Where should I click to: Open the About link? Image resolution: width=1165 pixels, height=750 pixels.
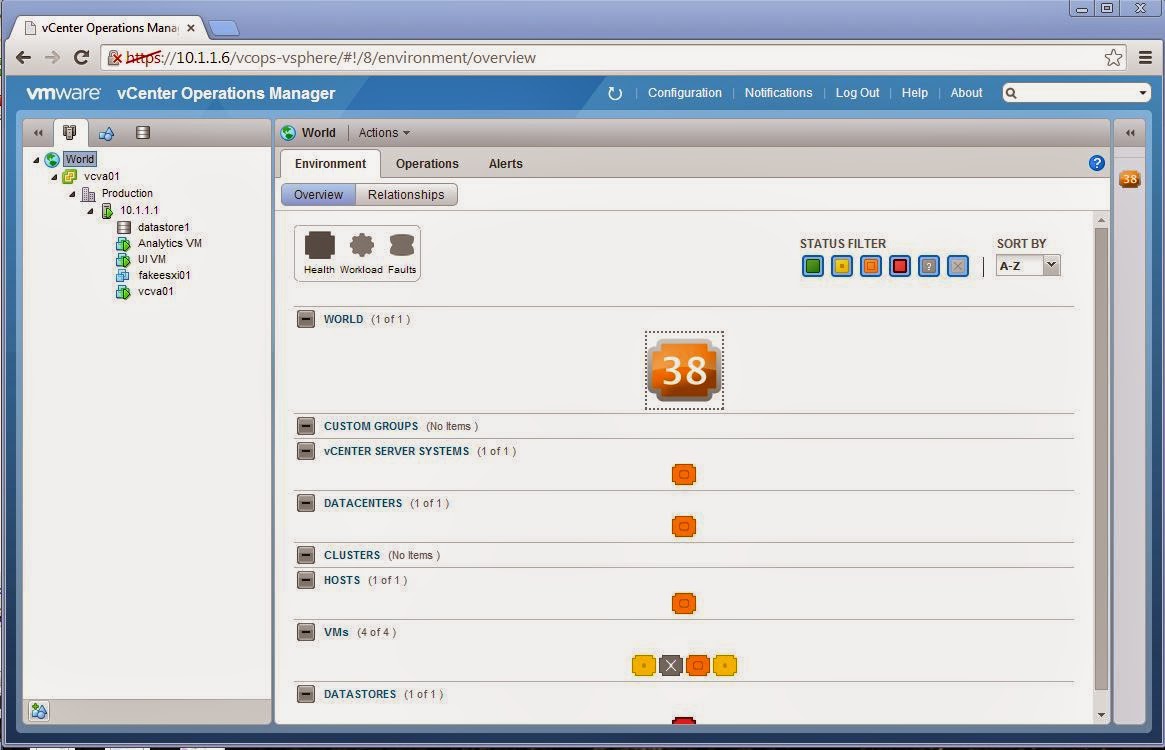point(966,93)
